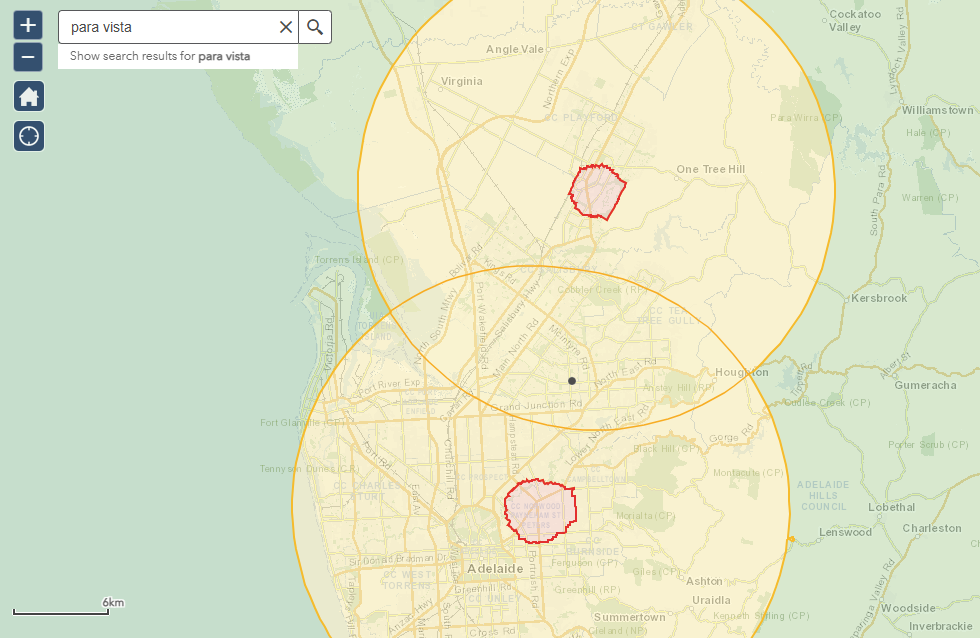Click the orange point near Lenswood
This screenshot has height=638, width=980.
791,540
